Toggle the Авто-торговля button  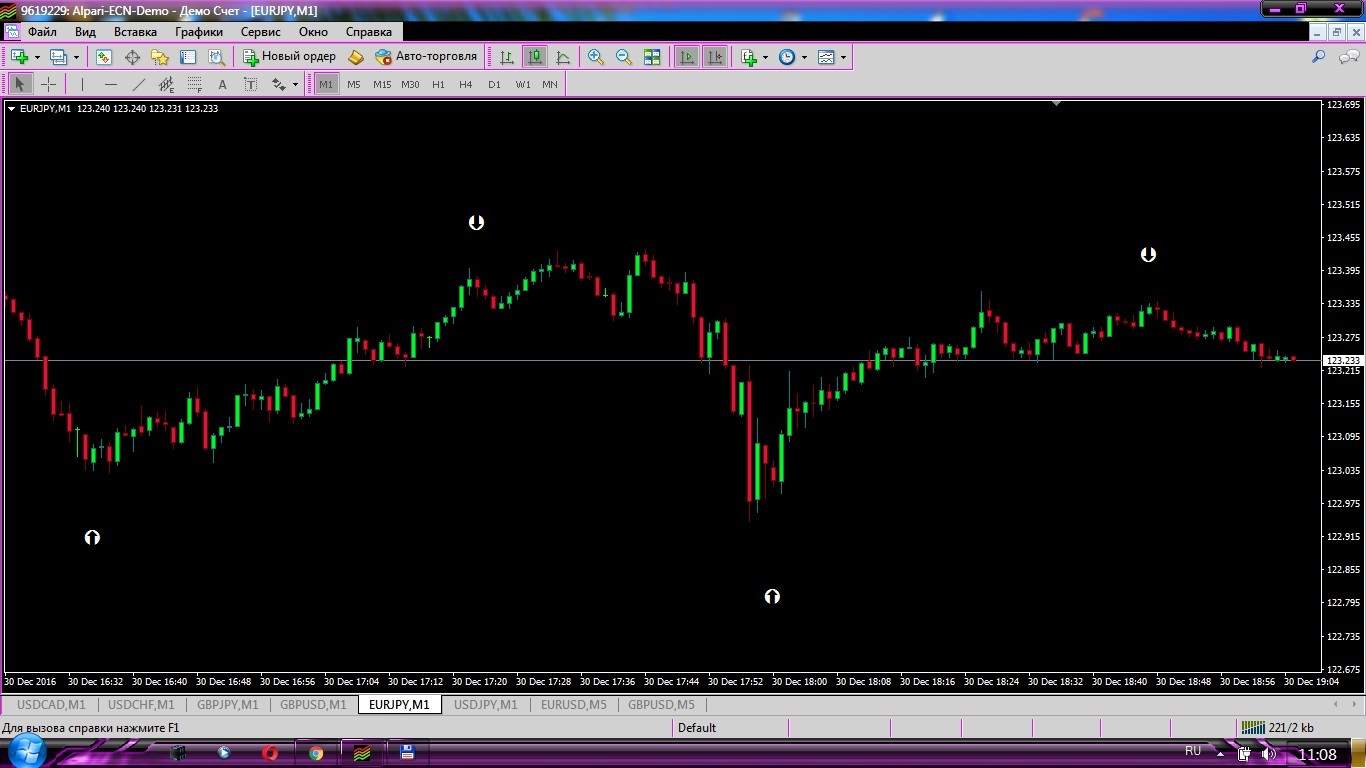point(426,57)
